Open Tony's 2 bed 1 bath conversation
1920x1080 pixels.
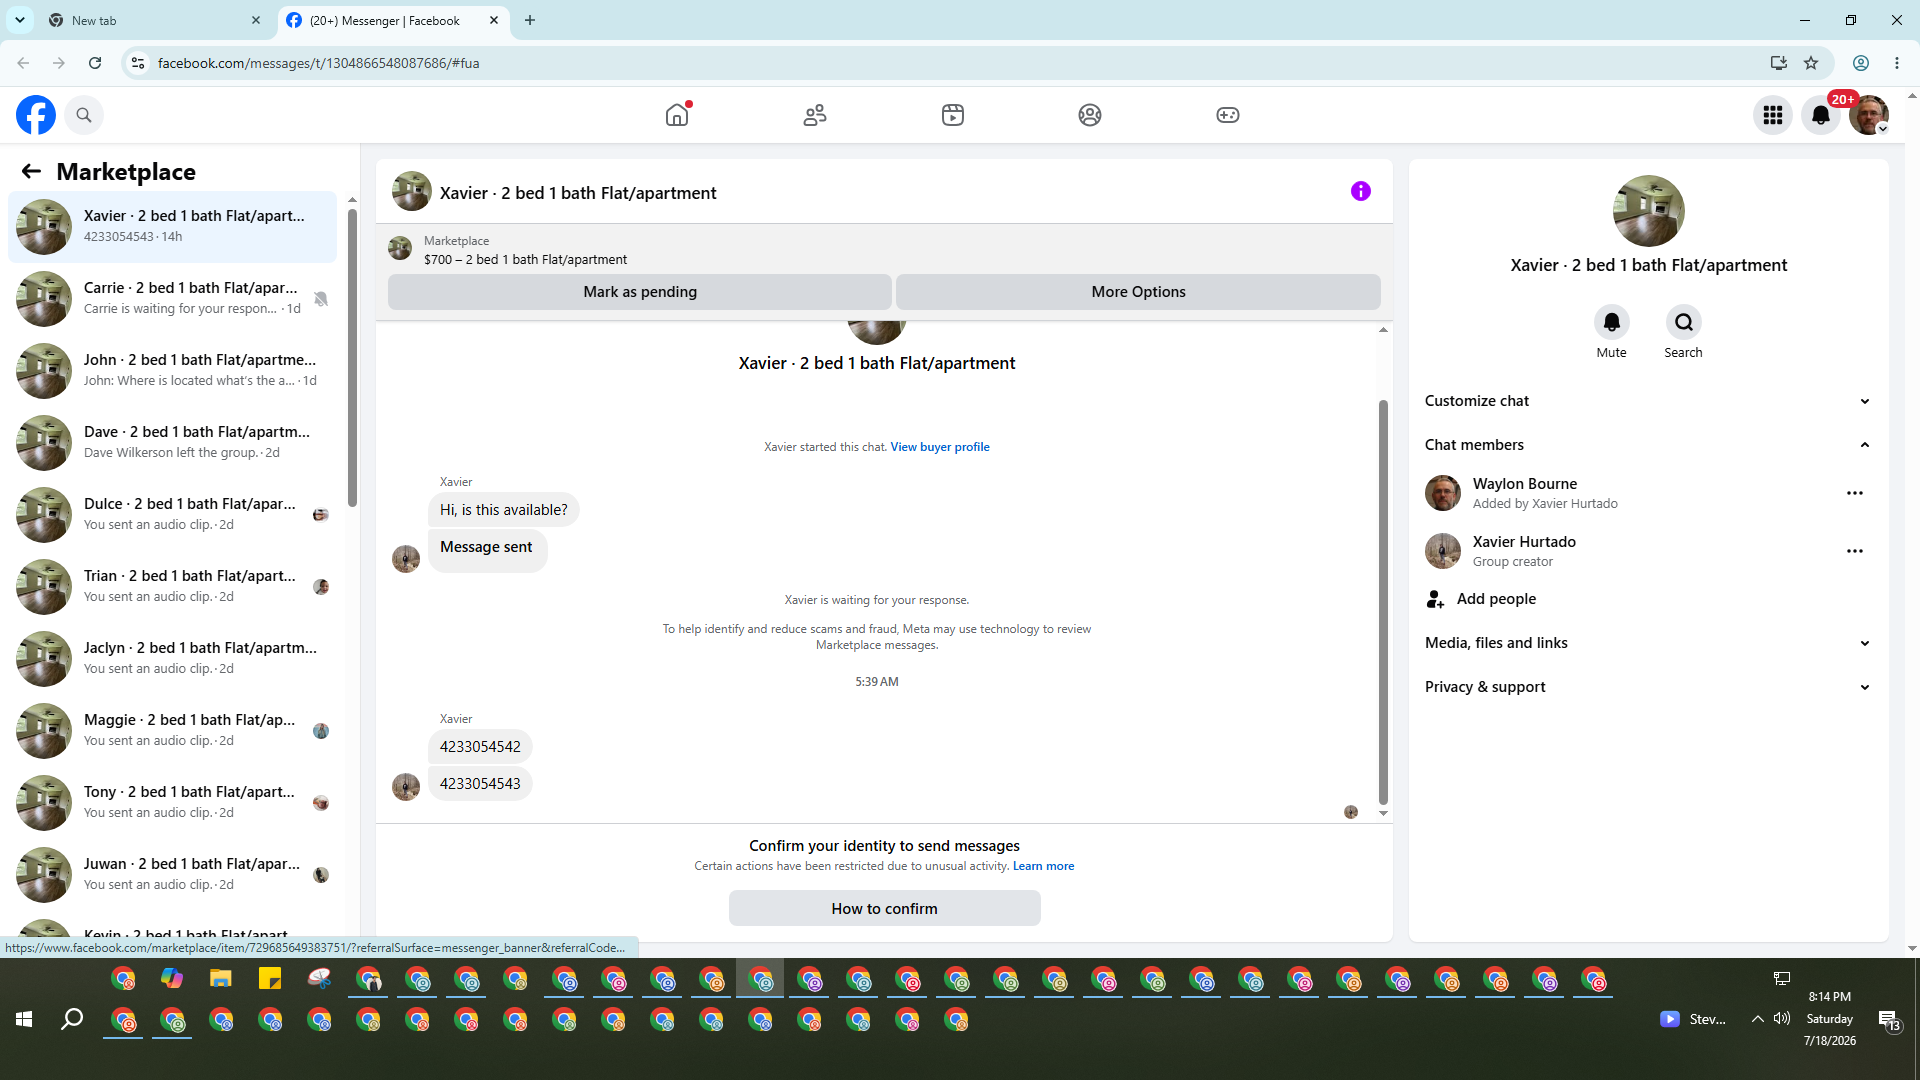pyautogui.click(x=173, y=802)
